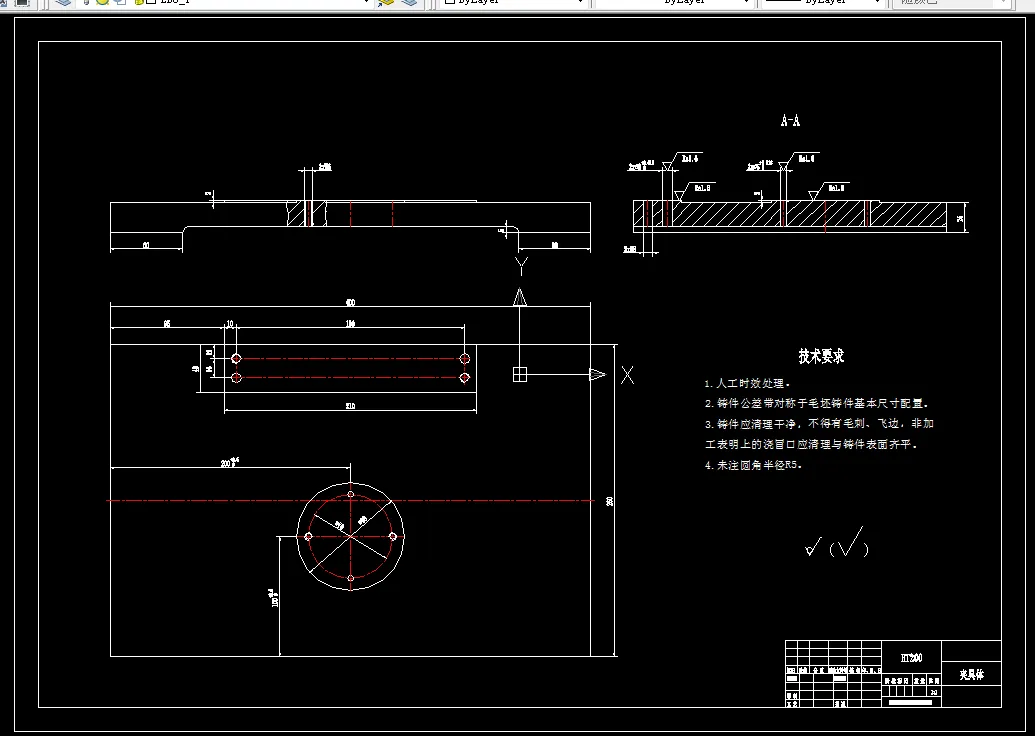
Task: Select the 210 dimension below the slot
Action: (x=351, y=406)
